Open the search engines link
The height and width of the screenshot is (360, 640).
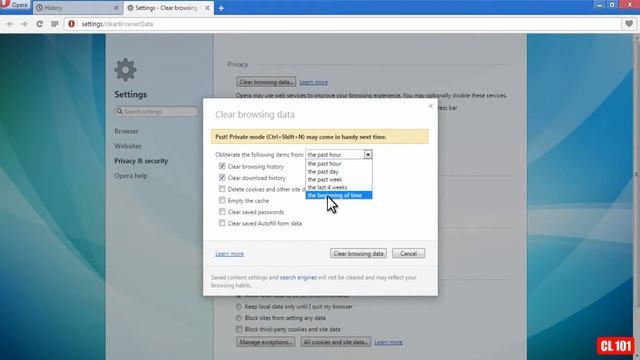click(x=298, y=278)
